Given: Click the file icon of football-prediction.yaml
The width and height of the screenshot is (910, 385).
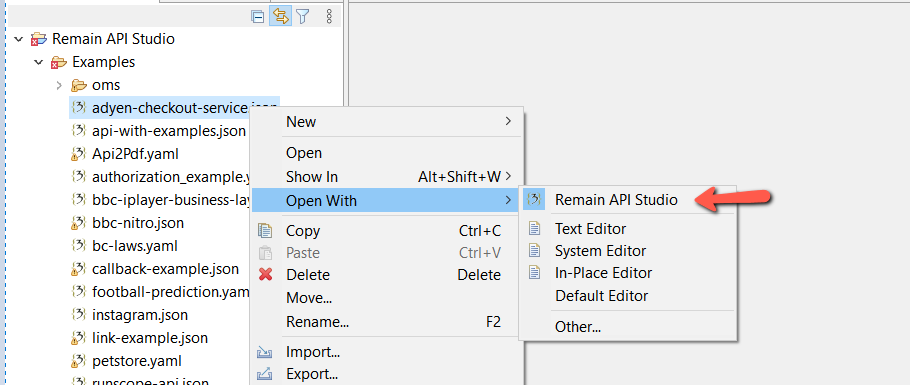Looking at the screenshot, I should pos(78,292).
